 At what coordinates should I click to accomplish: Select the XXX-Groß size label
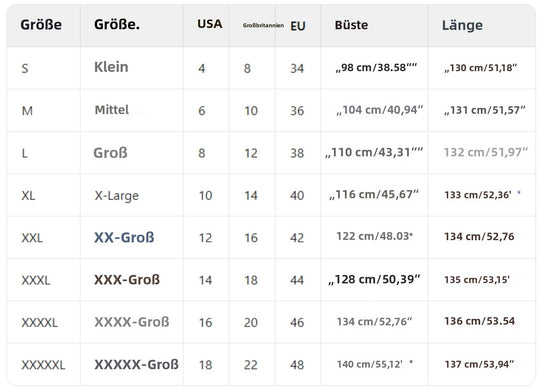click(x=127, y=280)
